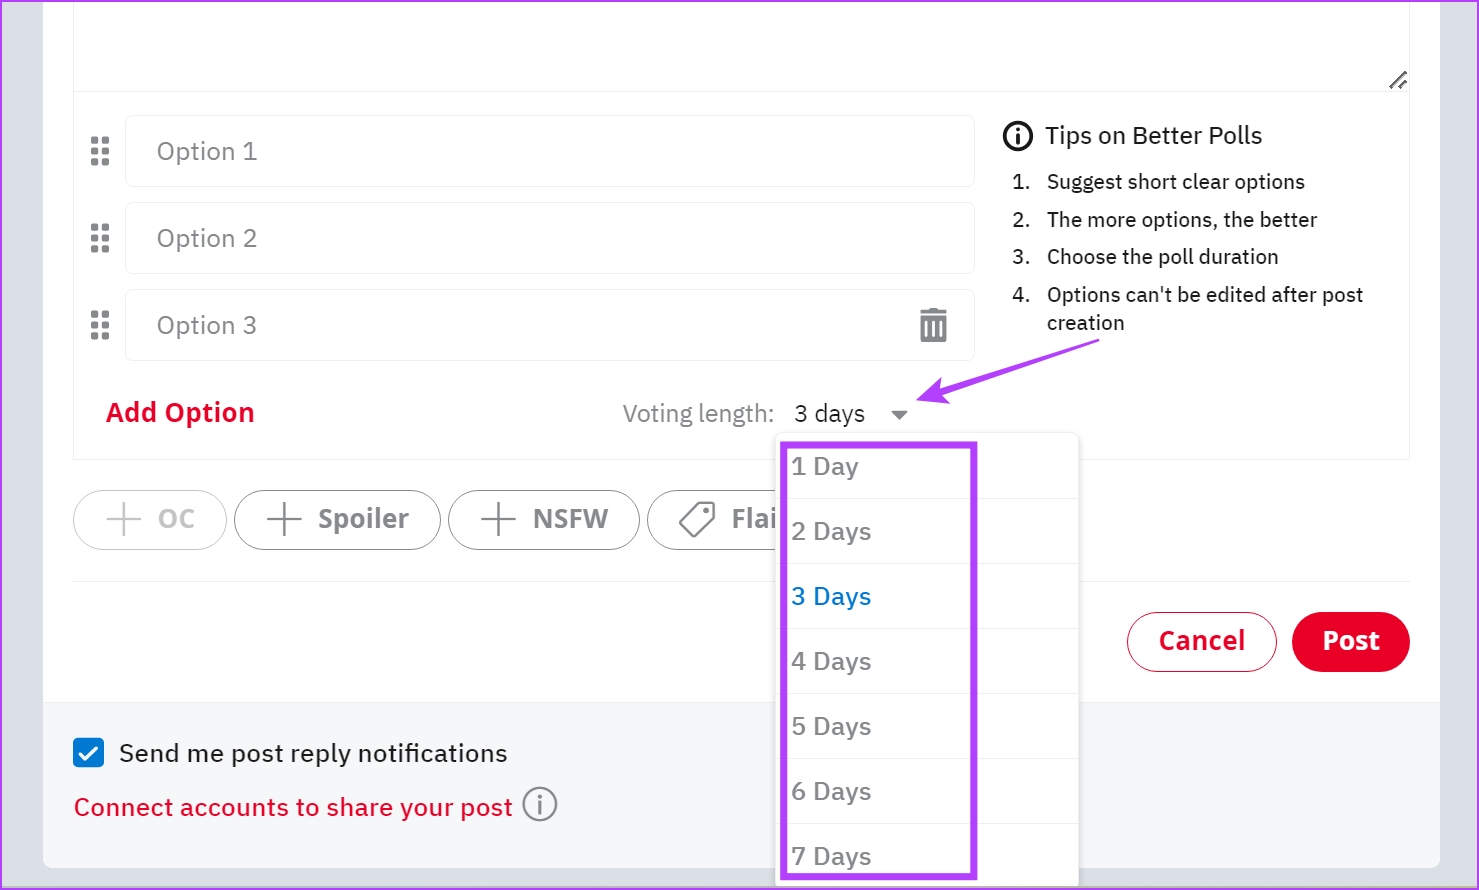Click the text area resize grip
This screenshot has width=1479, height=890.
(1398, 80)
